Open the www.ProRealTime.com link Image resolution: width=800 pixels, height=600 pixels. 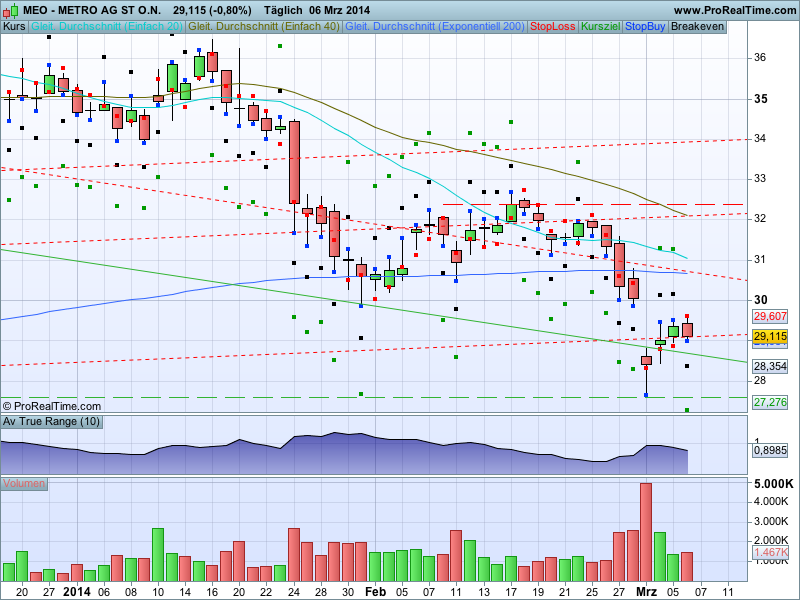[735, 10]
